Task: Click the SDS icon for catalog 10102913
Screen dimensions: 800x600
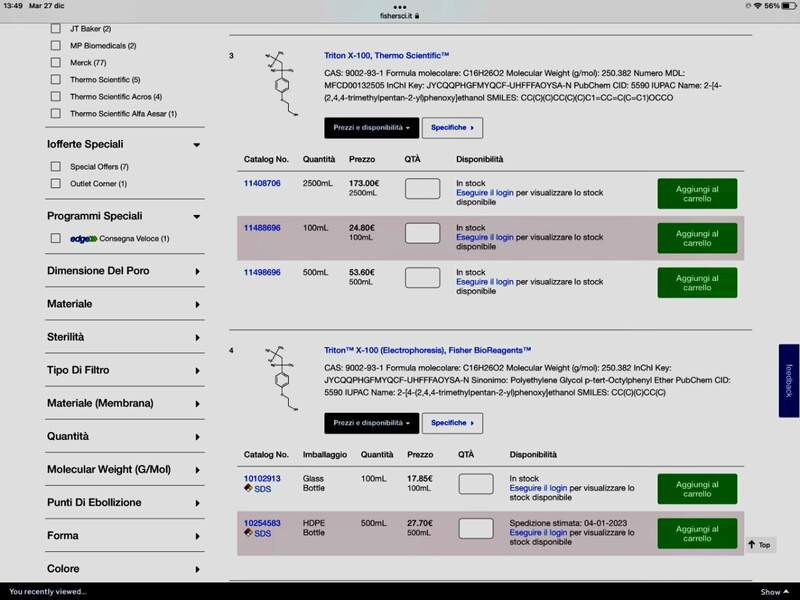Action: pyautogui.click(x=257, y=489)
